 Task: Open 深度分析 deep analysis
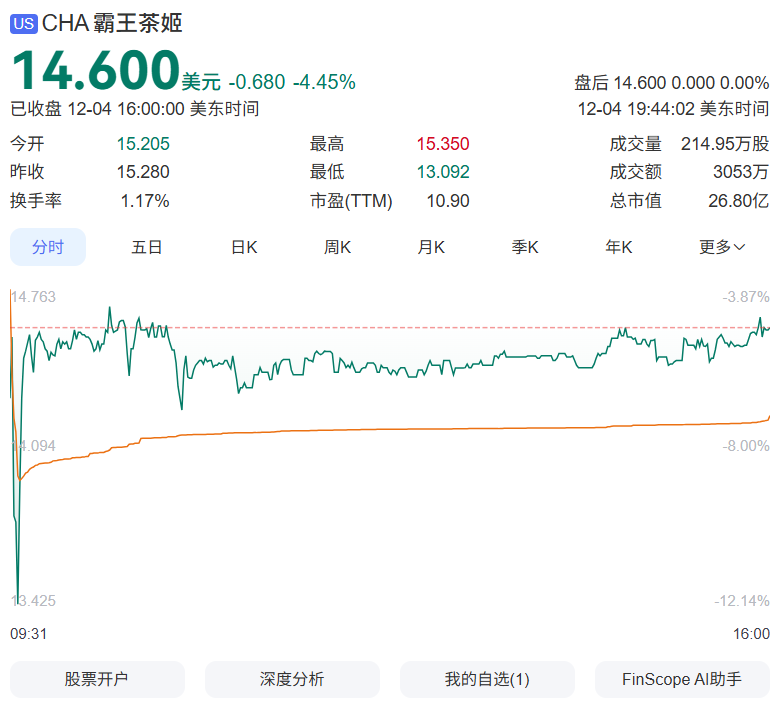tap(292, 679)
